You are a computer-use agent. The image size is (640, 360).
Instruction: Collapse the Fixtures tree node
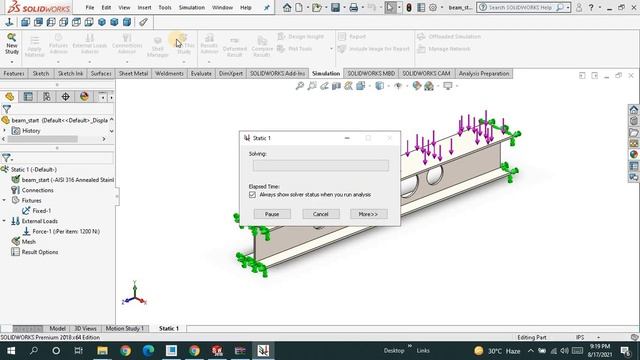pyautogui.click(x=4, y=200)
